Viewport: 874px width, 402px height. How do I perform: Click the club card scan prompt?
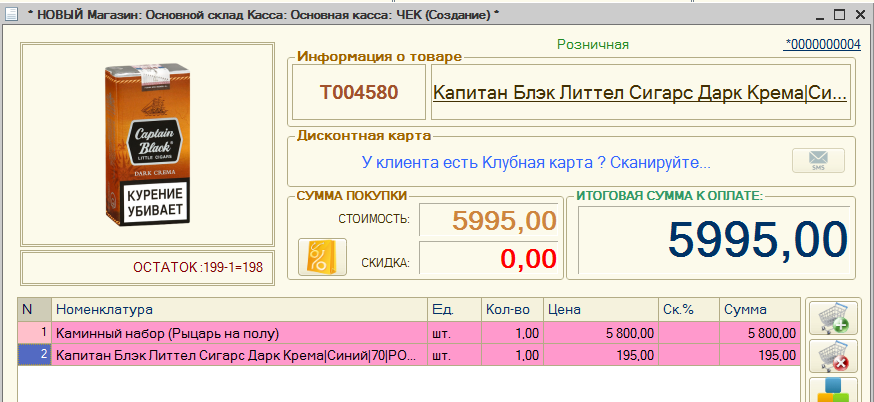(x=536, y=163)
